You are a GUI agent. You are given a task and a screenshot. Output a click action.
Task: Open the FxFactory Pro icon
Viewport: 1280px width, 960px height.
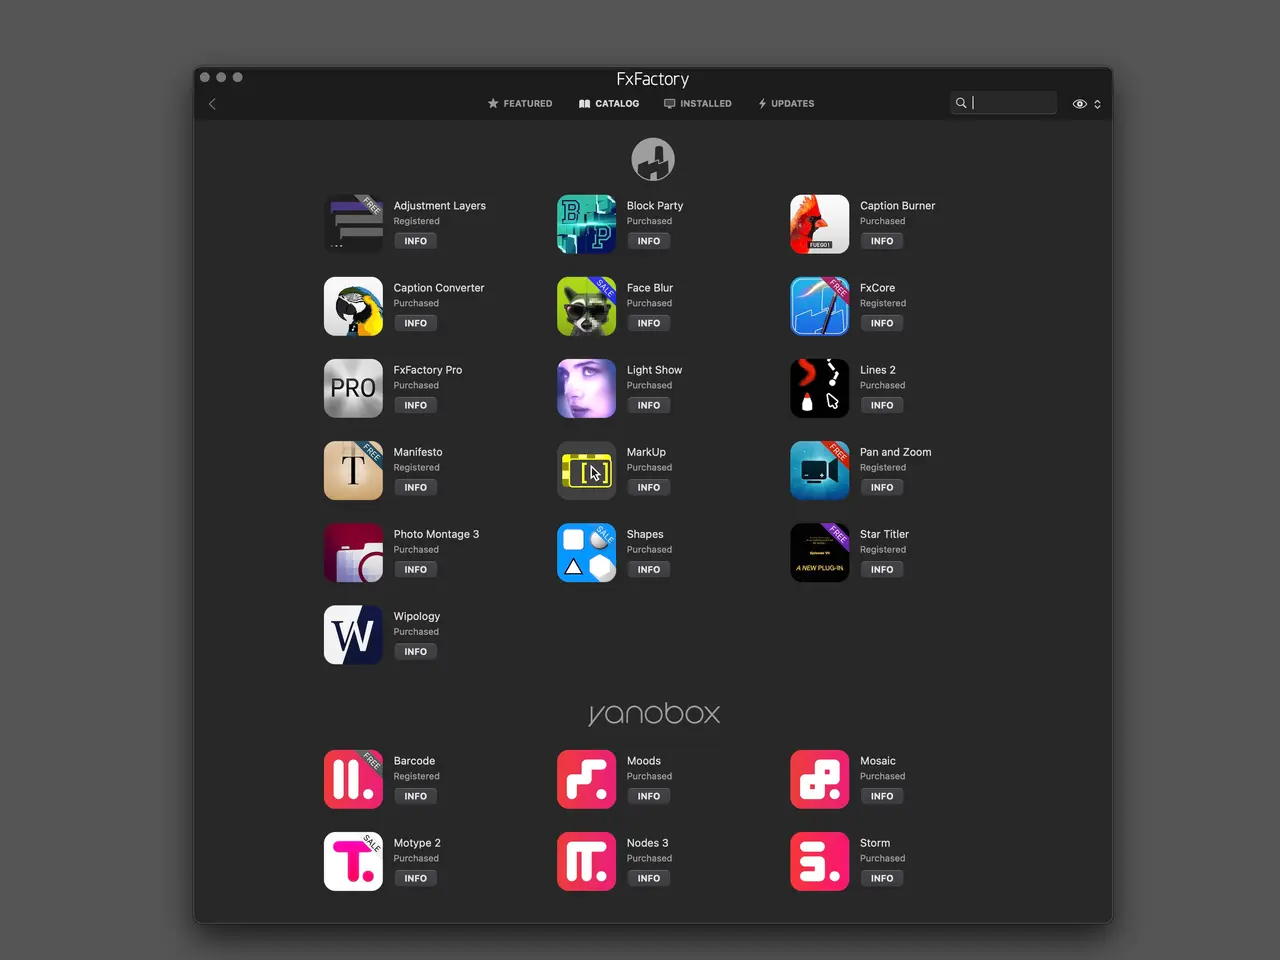pyautogui.click(x=353, y=388)
